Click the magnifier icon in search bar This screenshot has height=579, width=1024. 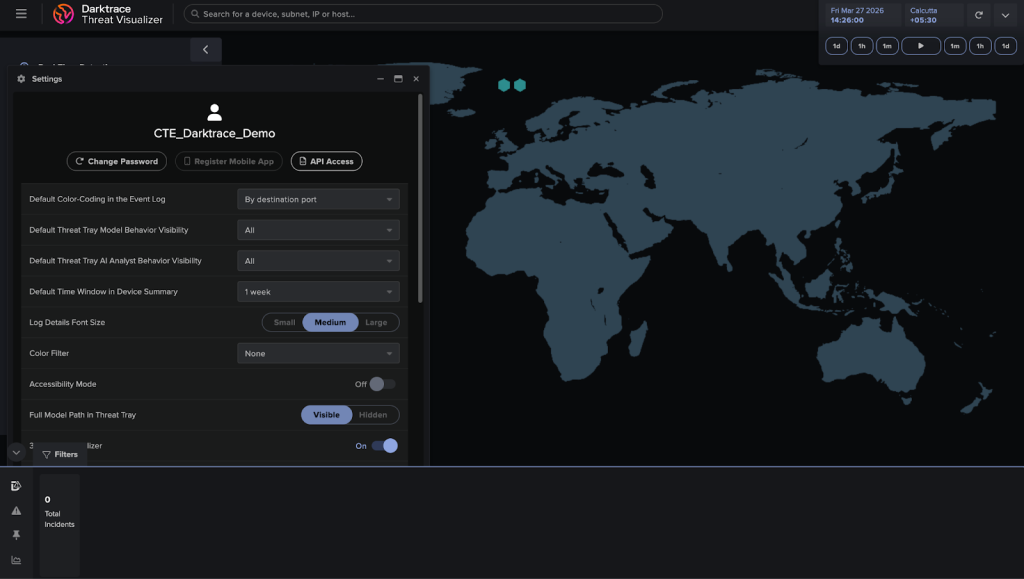195,14
